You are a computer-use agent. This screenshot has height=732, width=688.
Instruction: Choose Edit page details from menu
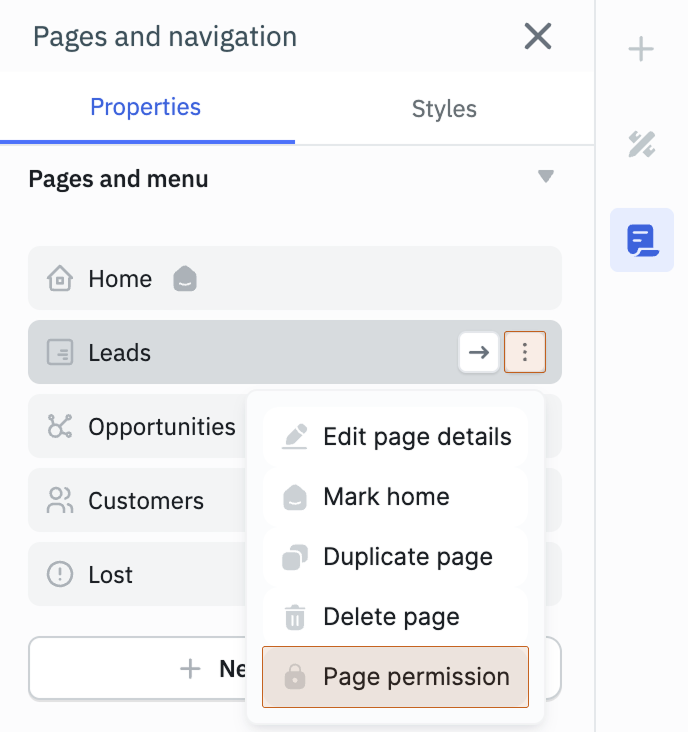tap(395, 437)
